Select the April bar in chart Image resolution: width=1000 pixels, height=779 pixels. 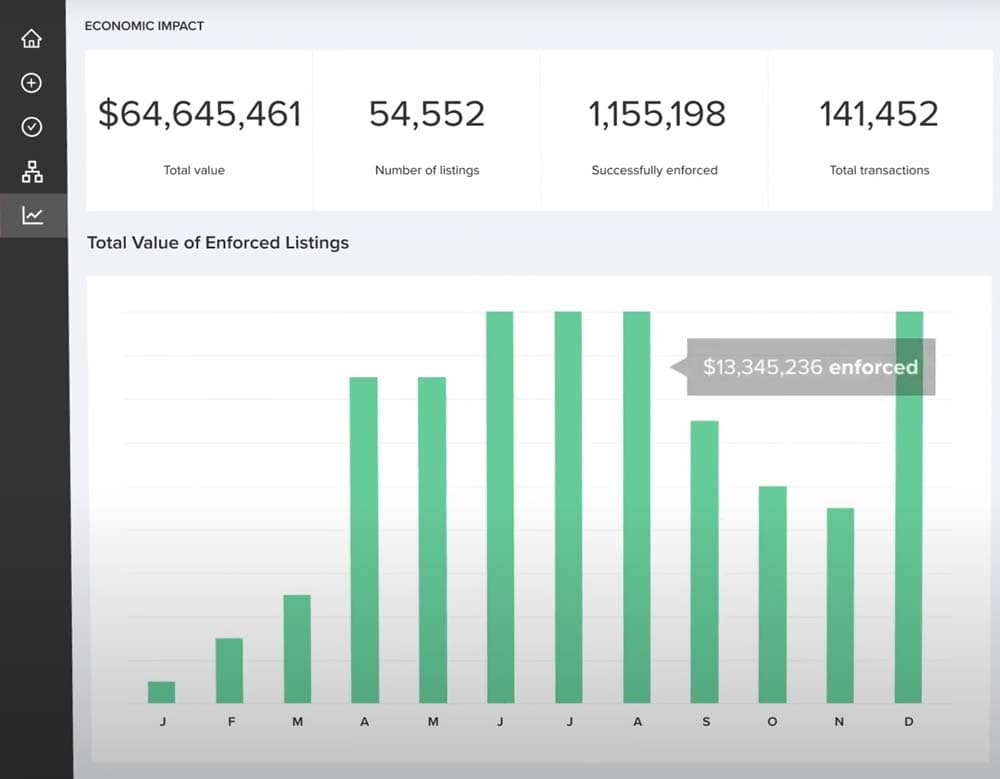(x=364, y=540)
